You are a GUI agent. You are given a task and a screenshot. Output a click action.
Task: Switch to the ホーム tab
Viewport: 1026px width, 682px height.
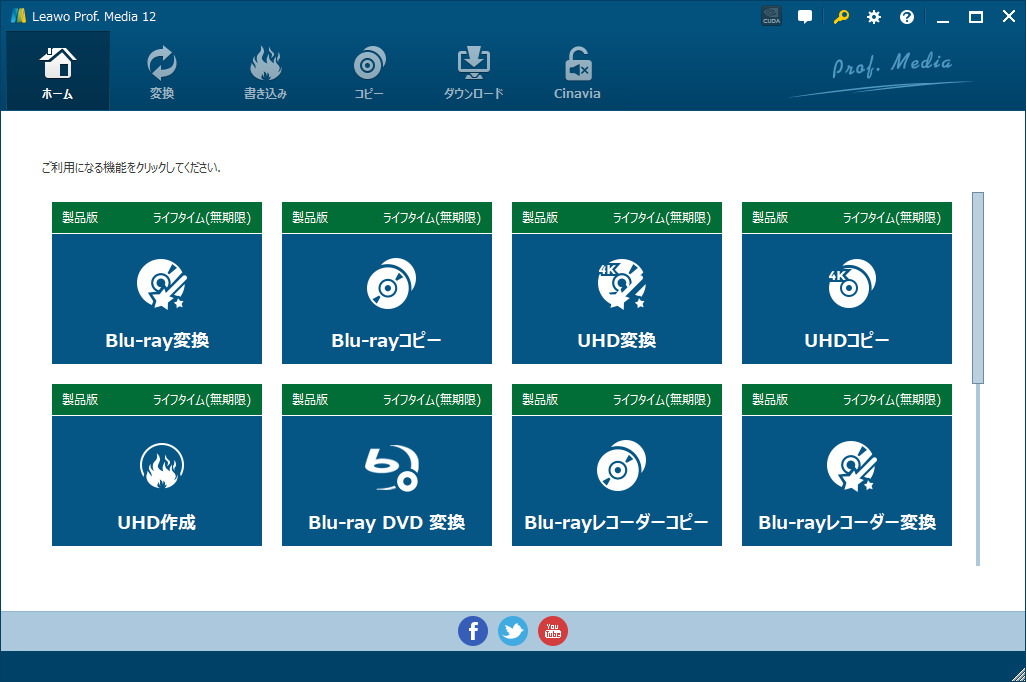58,72
